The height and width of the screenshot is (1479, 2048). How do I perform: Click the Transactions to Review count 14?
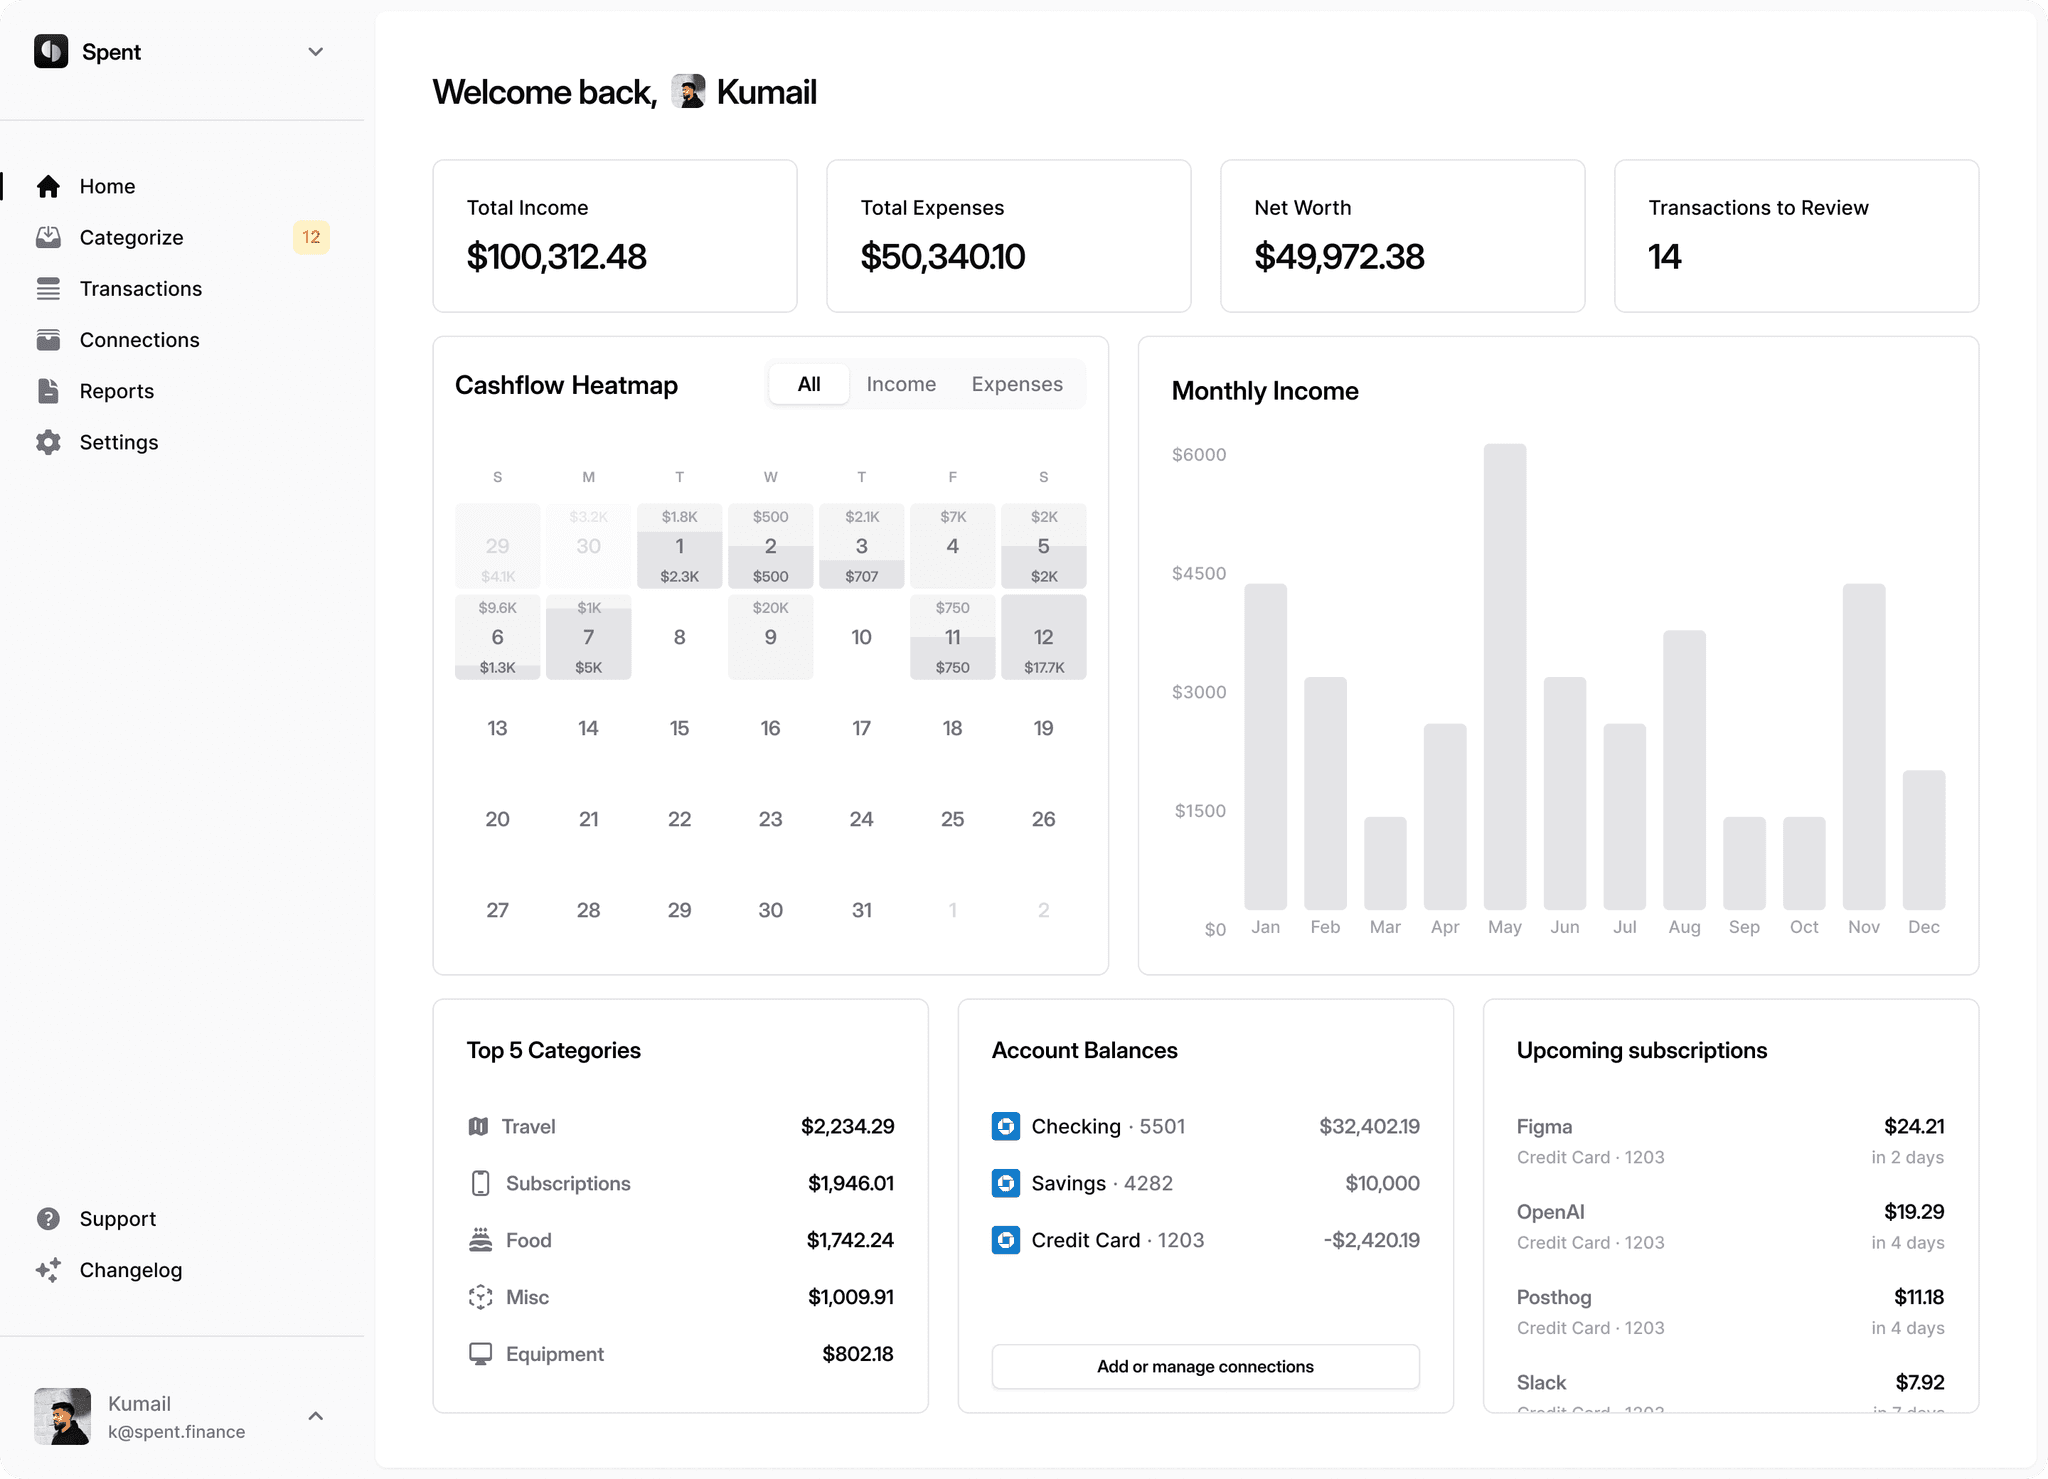tap(1666, 256)
